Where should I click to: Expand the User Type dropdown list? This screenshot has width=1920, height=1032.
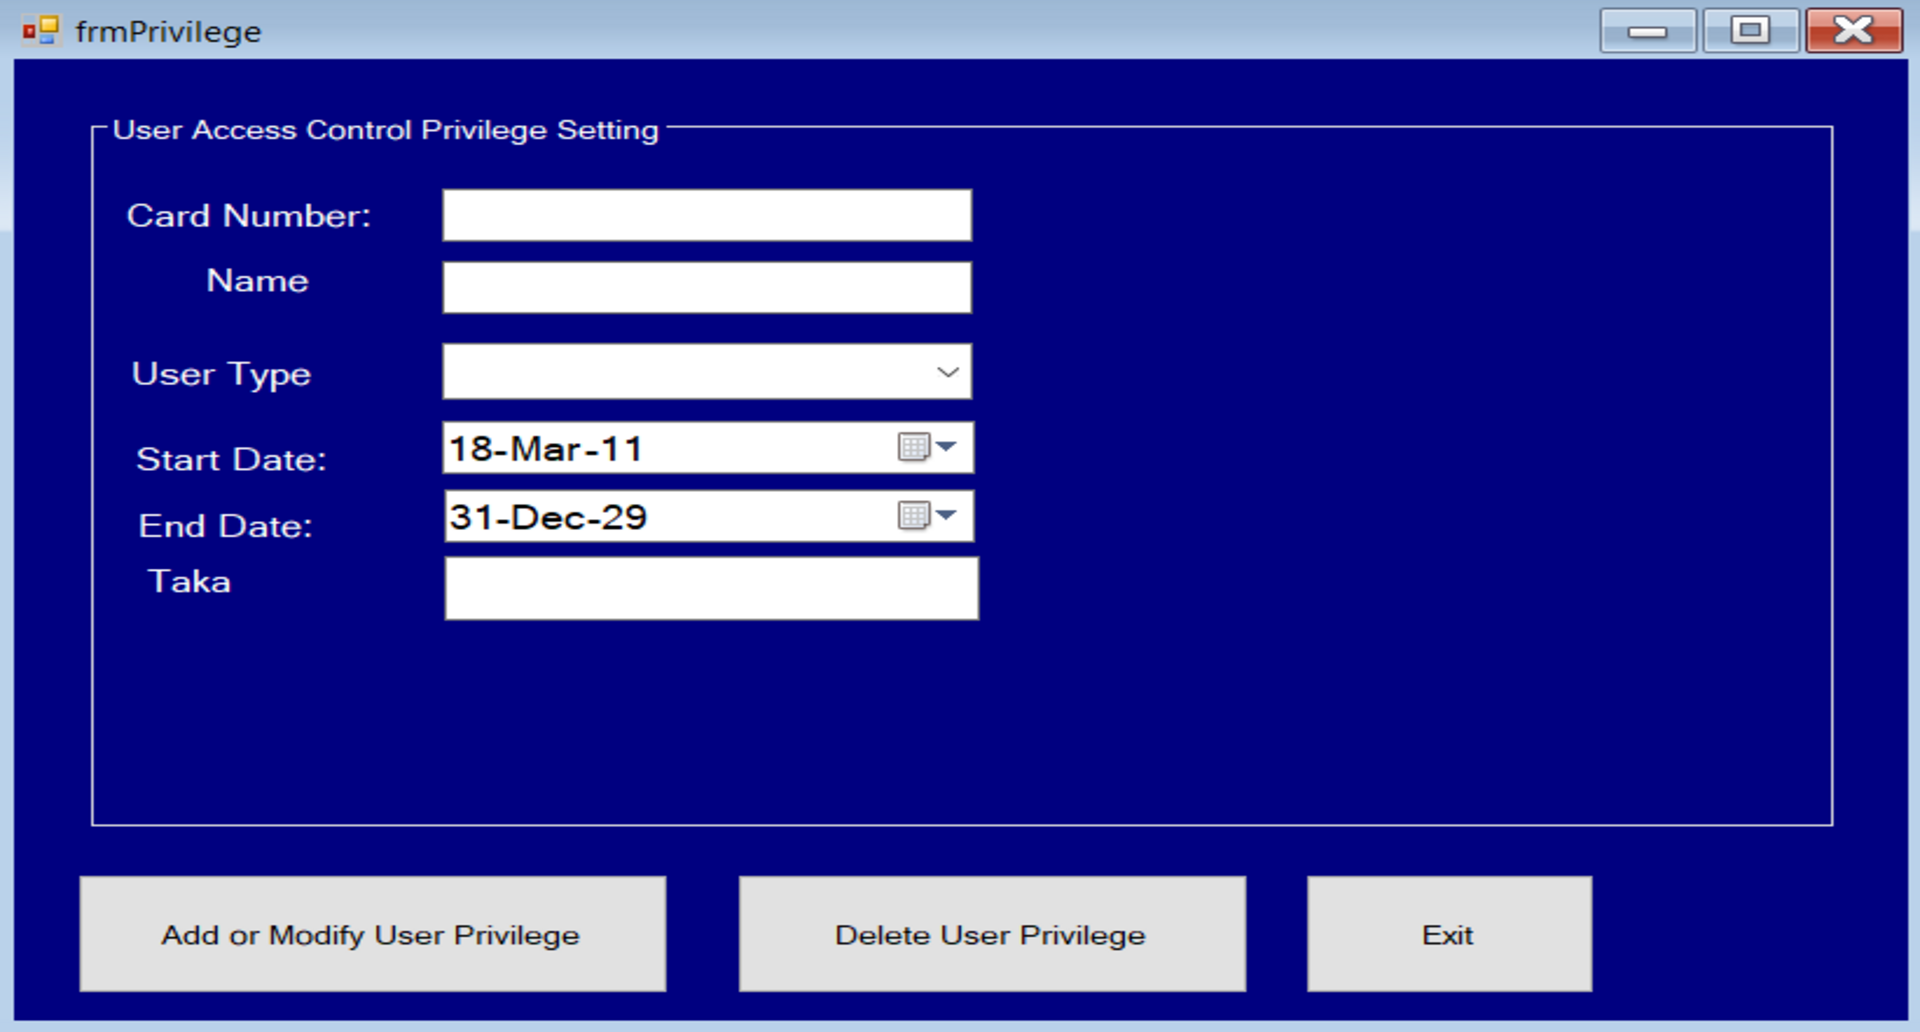coord(947,372)
